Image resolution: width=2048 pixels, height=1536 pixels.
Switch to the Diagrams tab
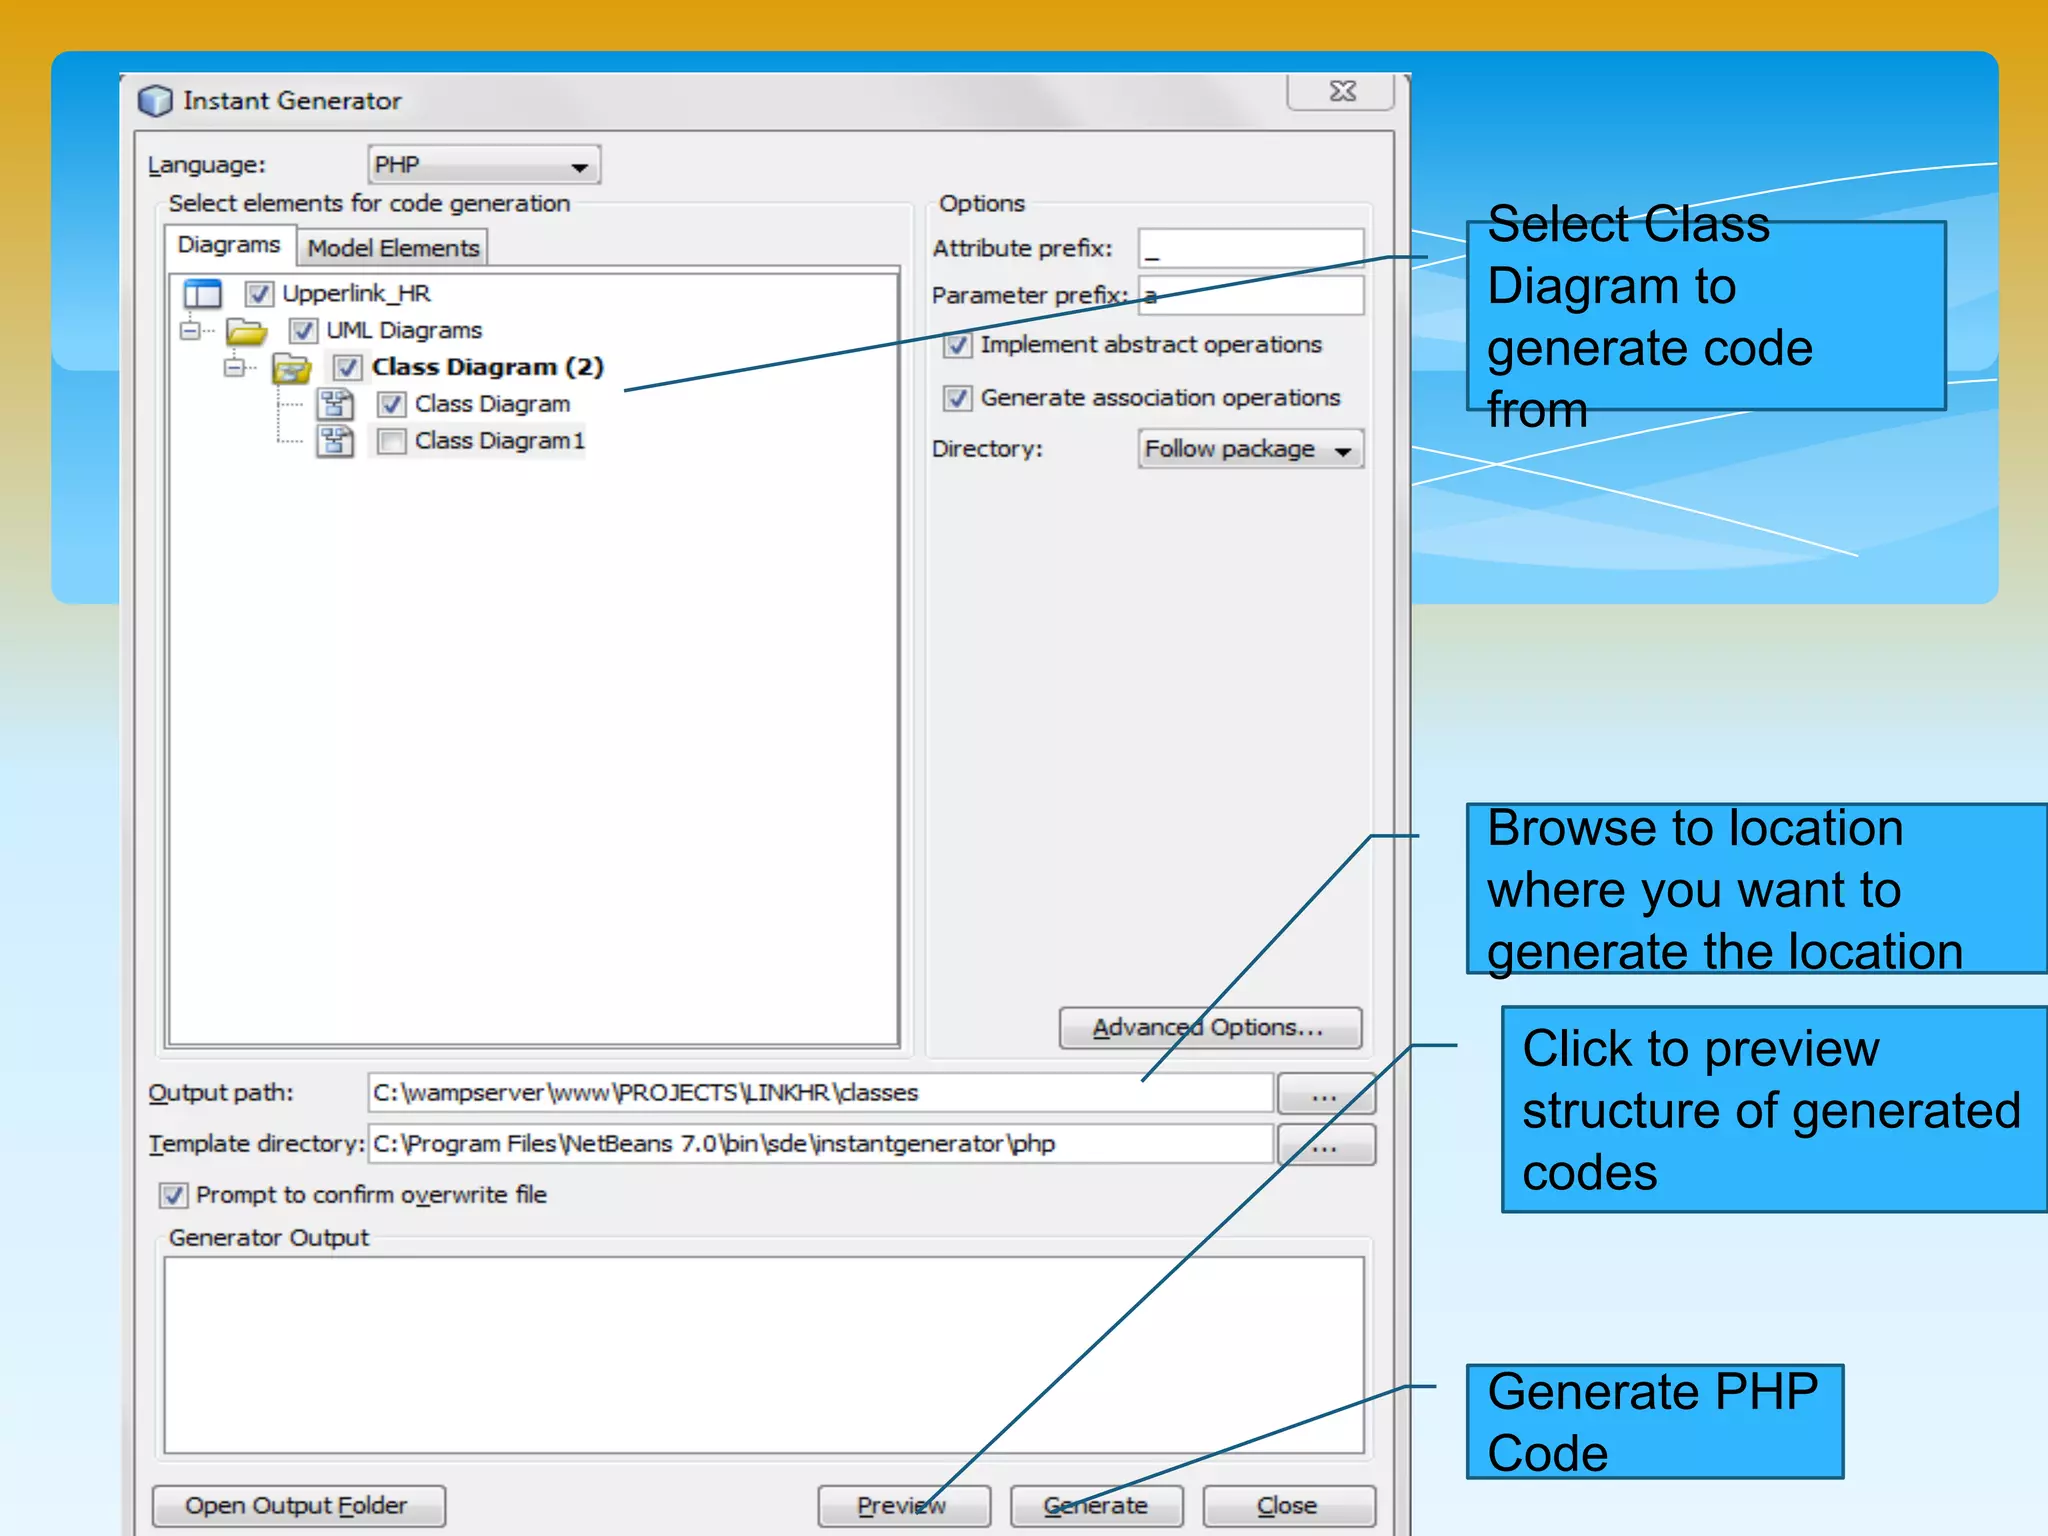[229, 246]
